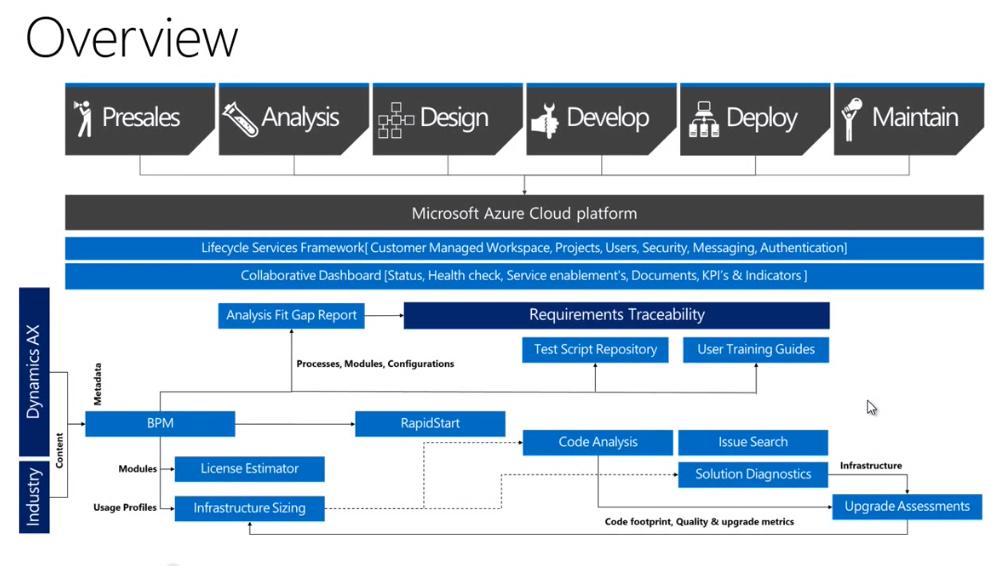Viewport: 1002px width, 566px height.
Task: Click the vertical Content label
Action: pyautogui.click(x=59, y=450)
